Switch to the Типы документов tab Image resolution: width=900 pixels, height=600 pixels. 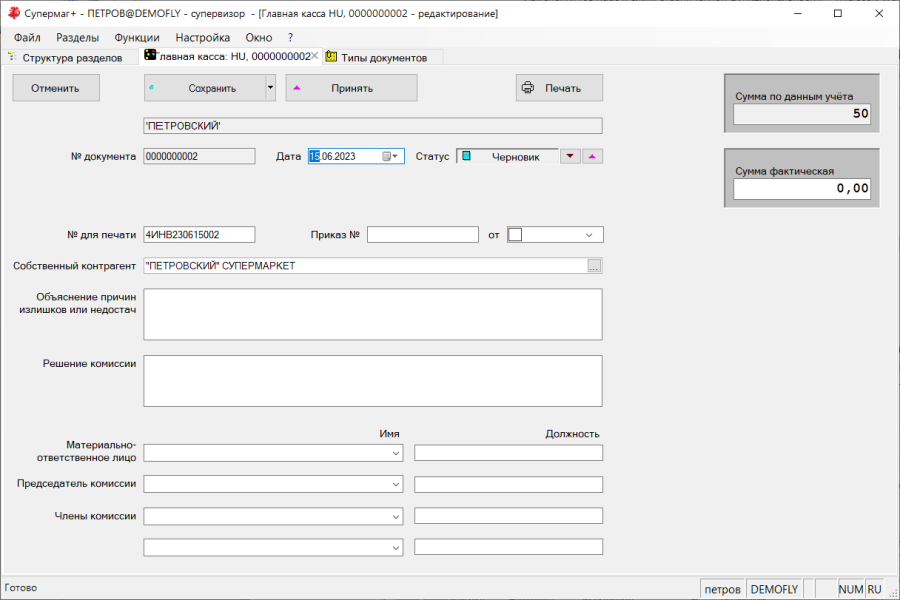tap(383, 58)
